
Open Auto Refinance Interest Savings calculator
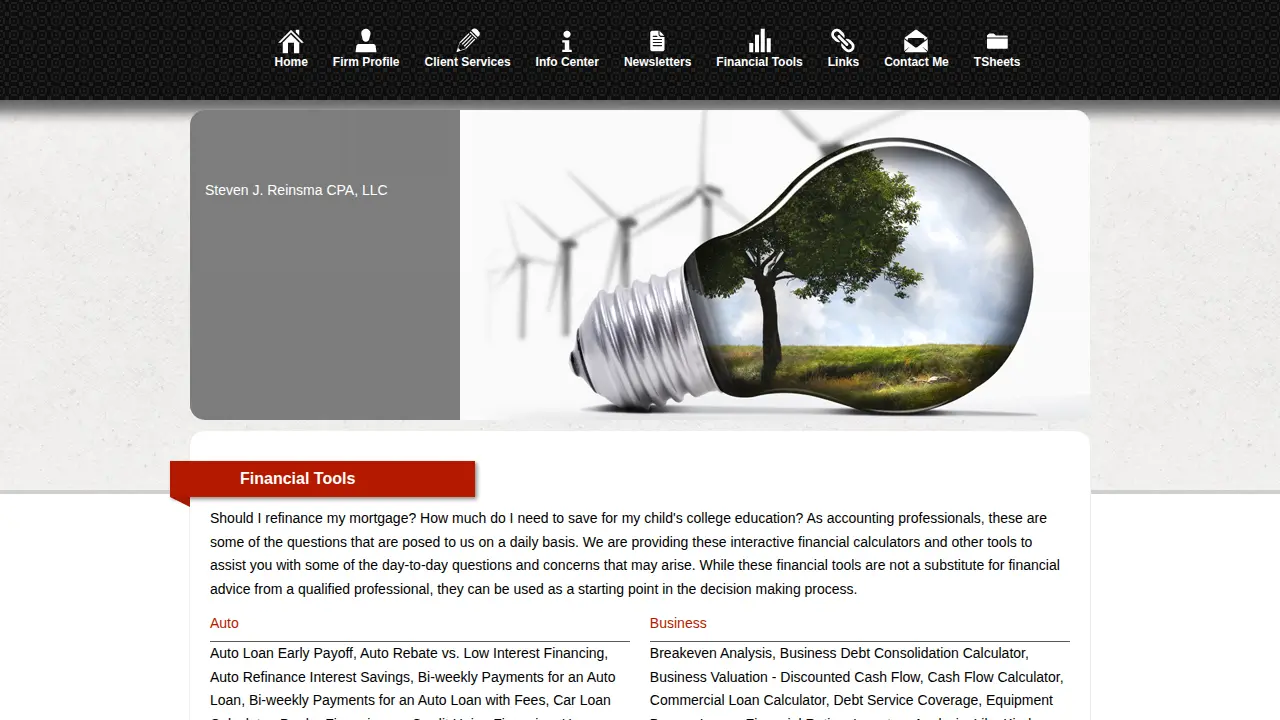[310, 677]
